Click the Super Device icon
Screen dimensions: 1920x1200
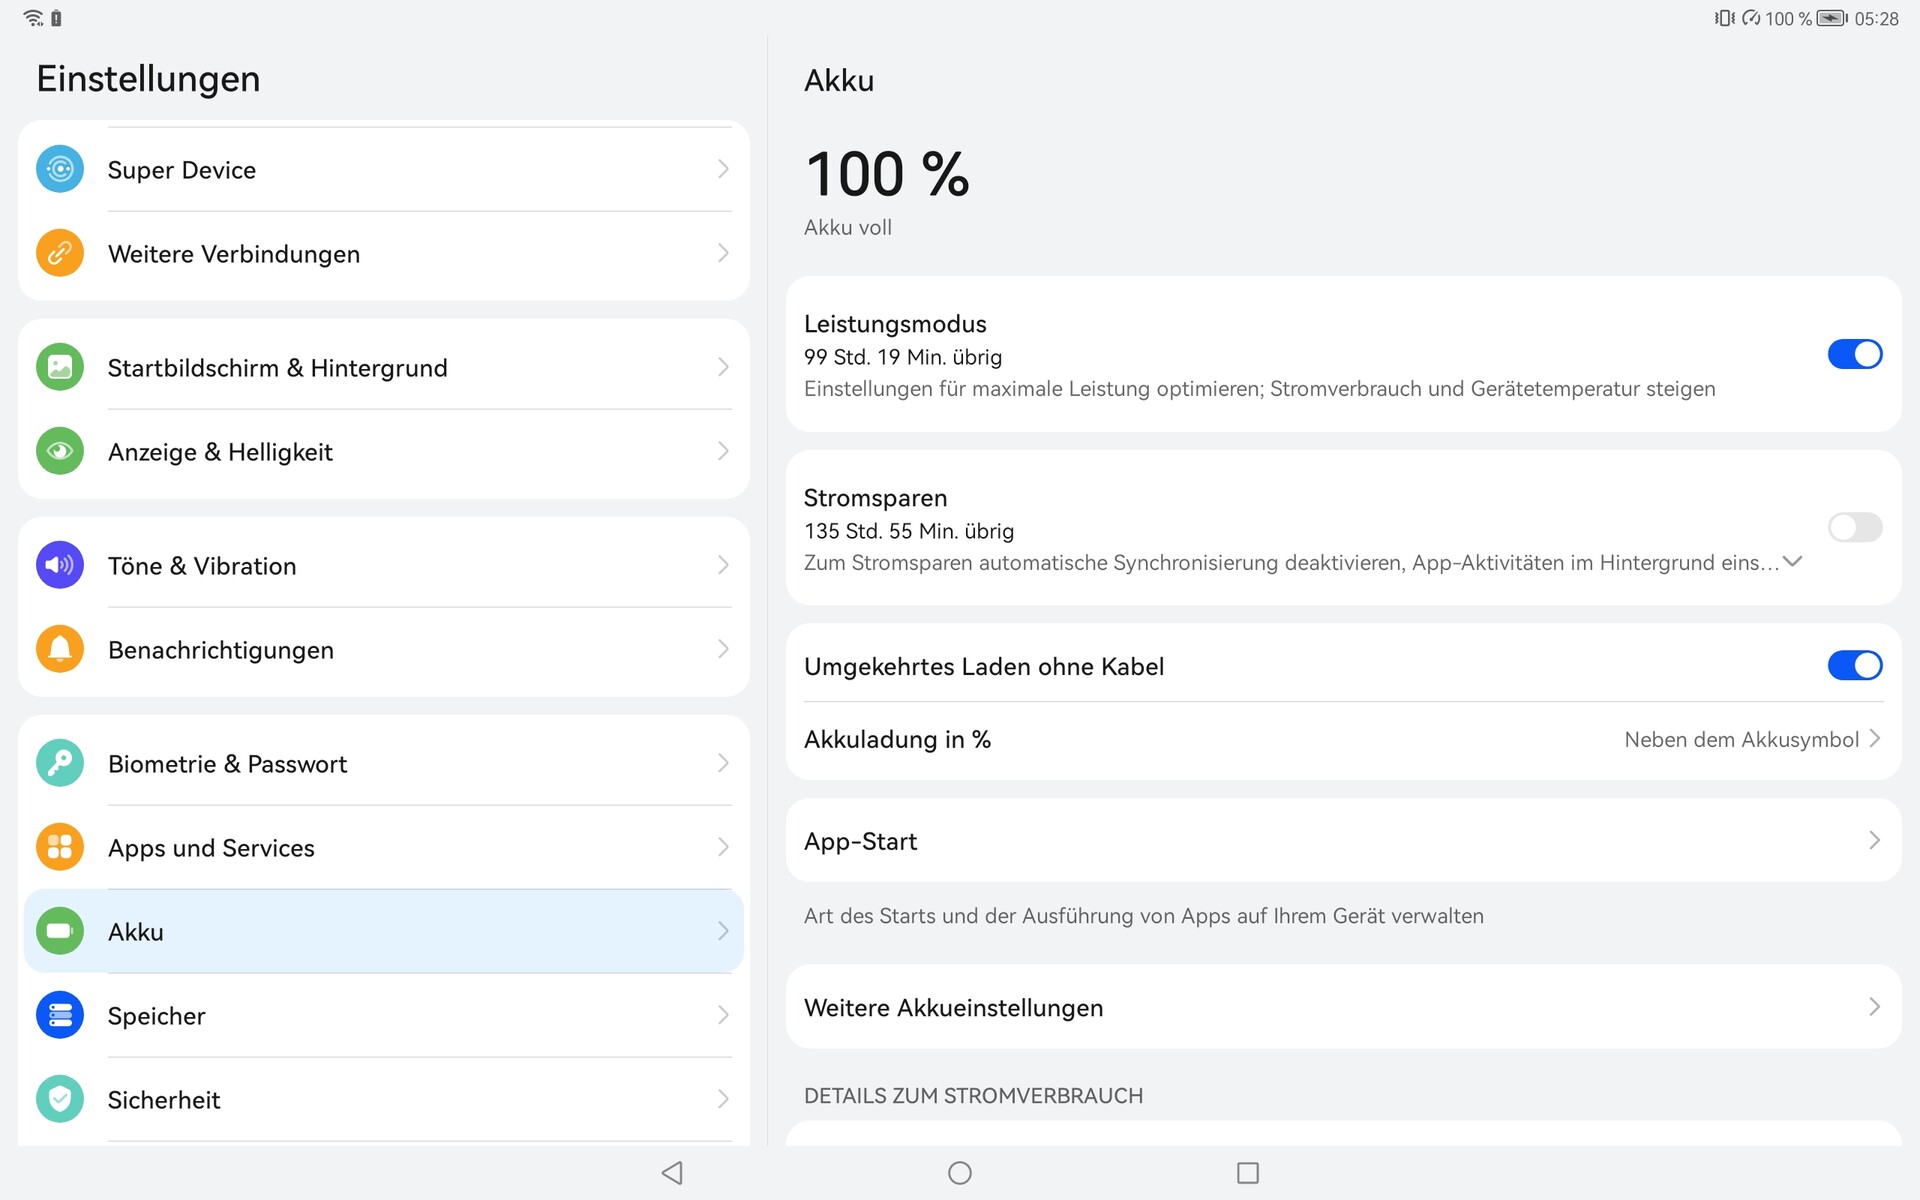[60, 169]
